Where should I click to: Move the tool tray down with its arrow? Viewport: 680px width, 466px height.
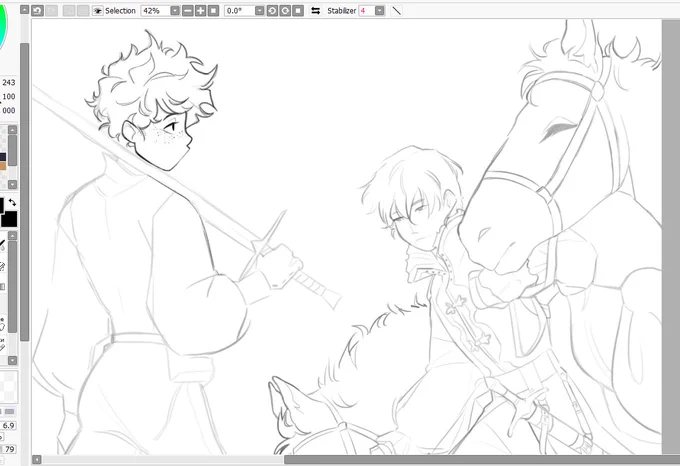tap(13, 360)
